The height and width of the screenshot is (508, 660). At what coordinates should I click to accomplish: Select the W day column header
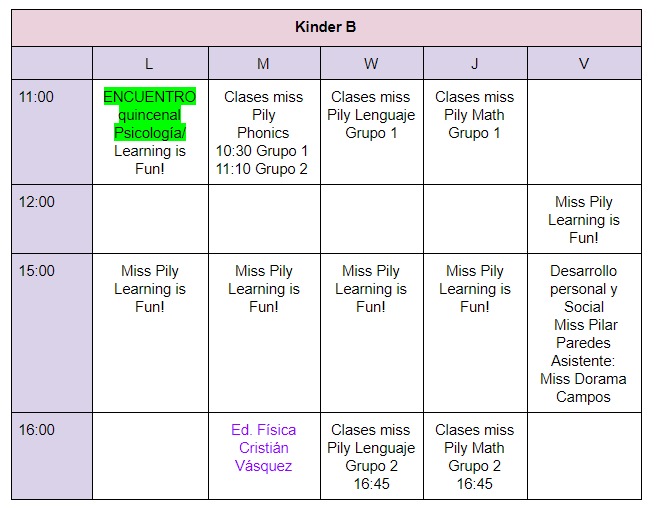point(372,63)
